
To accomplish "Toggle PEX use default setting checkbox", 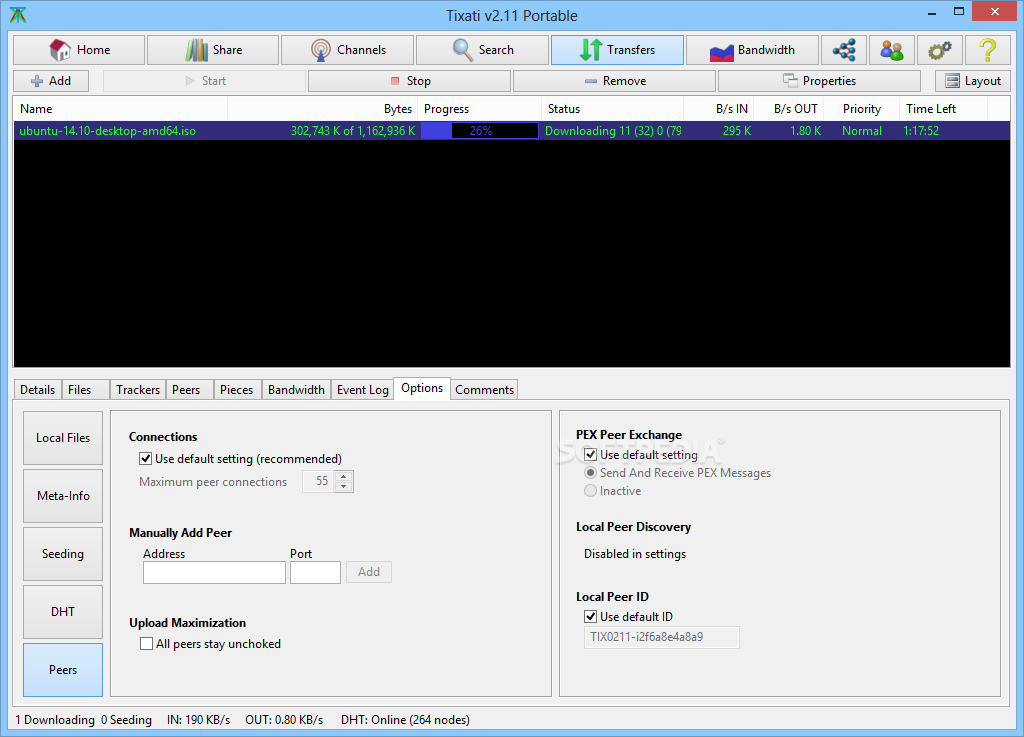I will coord(590,454).
